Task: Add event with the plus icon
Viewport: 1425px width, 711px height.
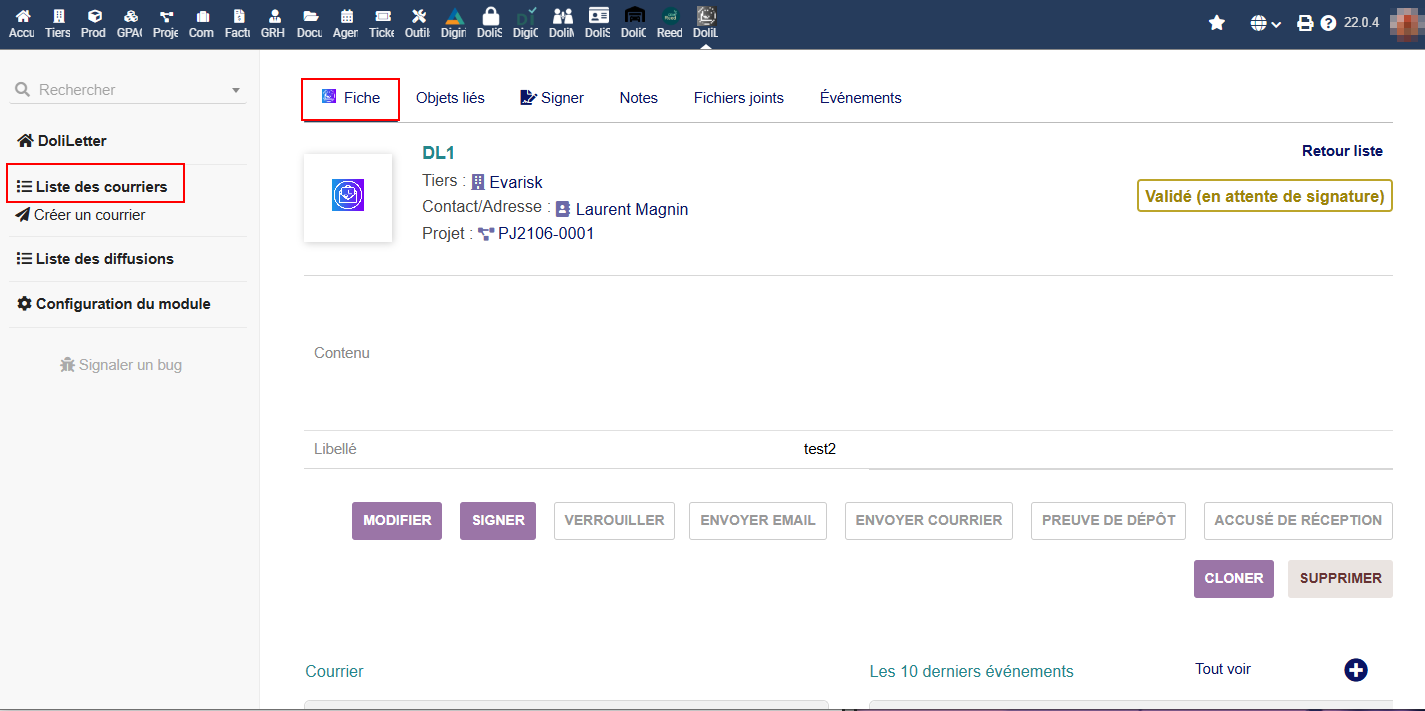Action: [x=1355, y=671]
